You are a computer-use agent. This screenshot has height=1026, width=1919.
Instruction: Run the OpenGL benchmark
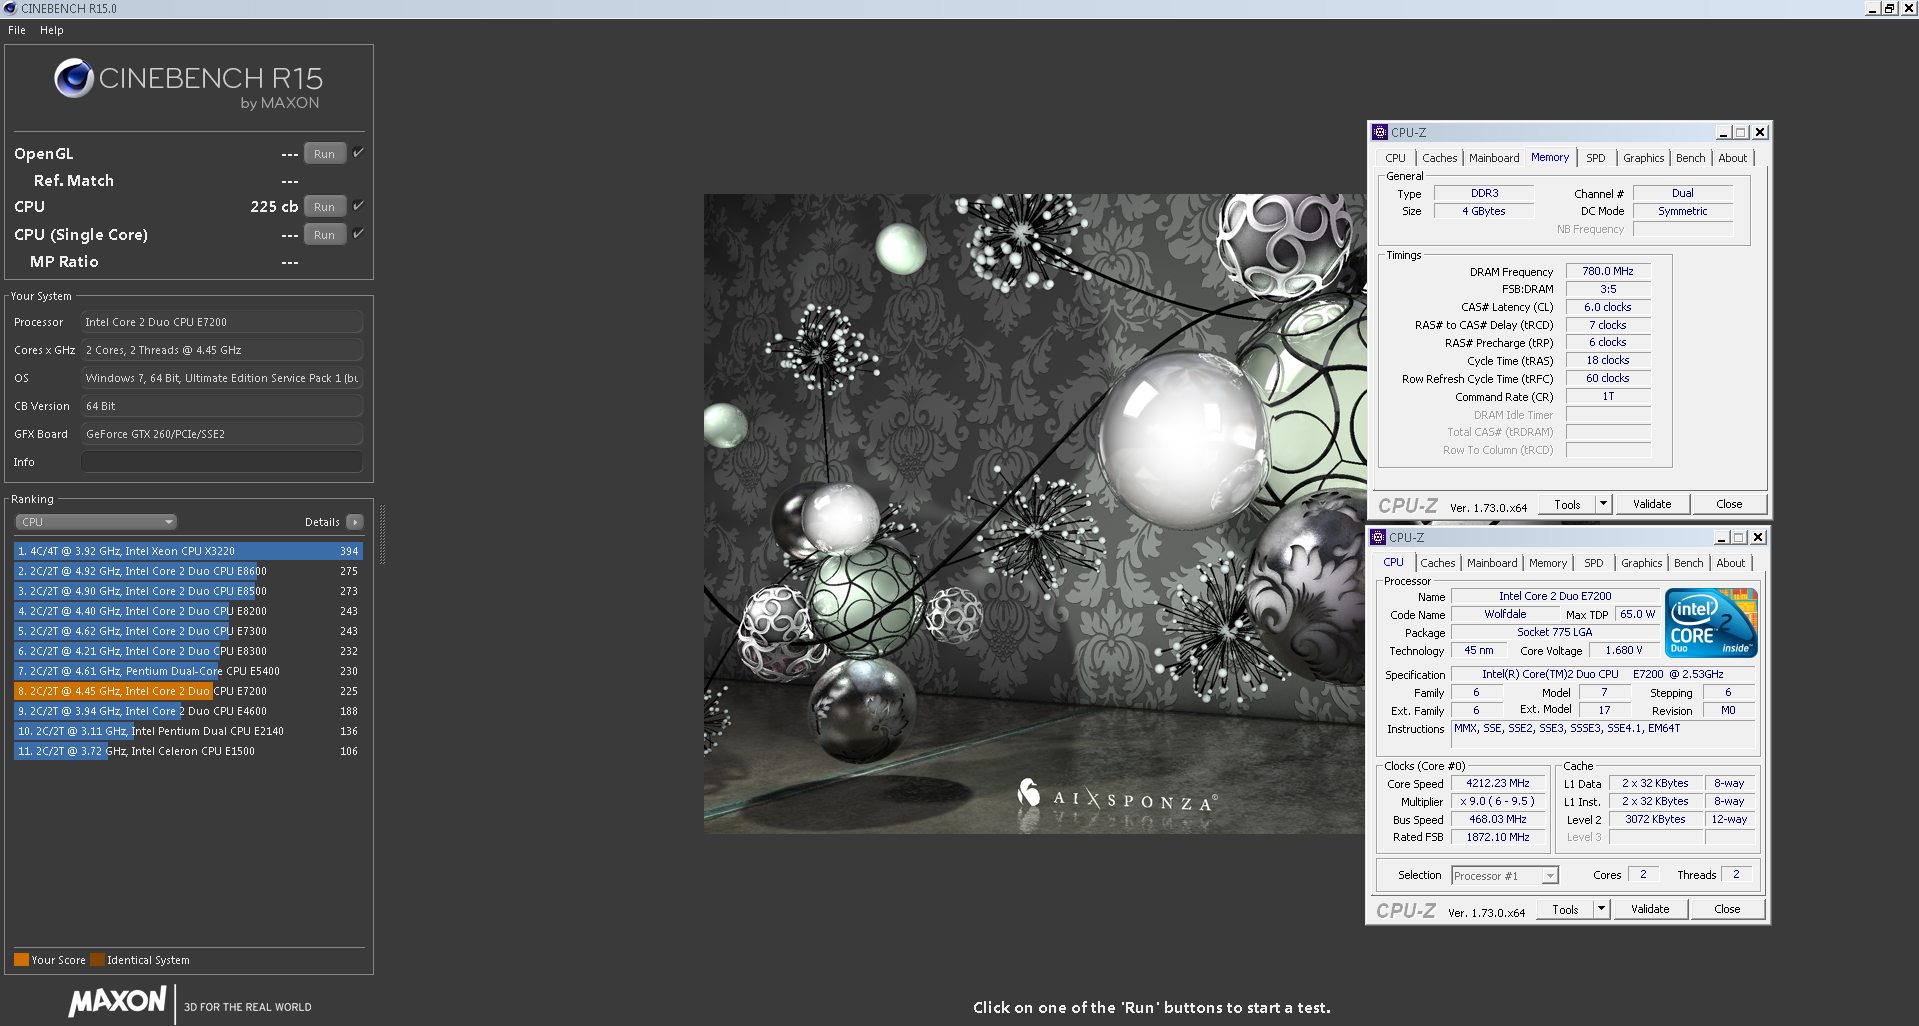coord(325,153)
